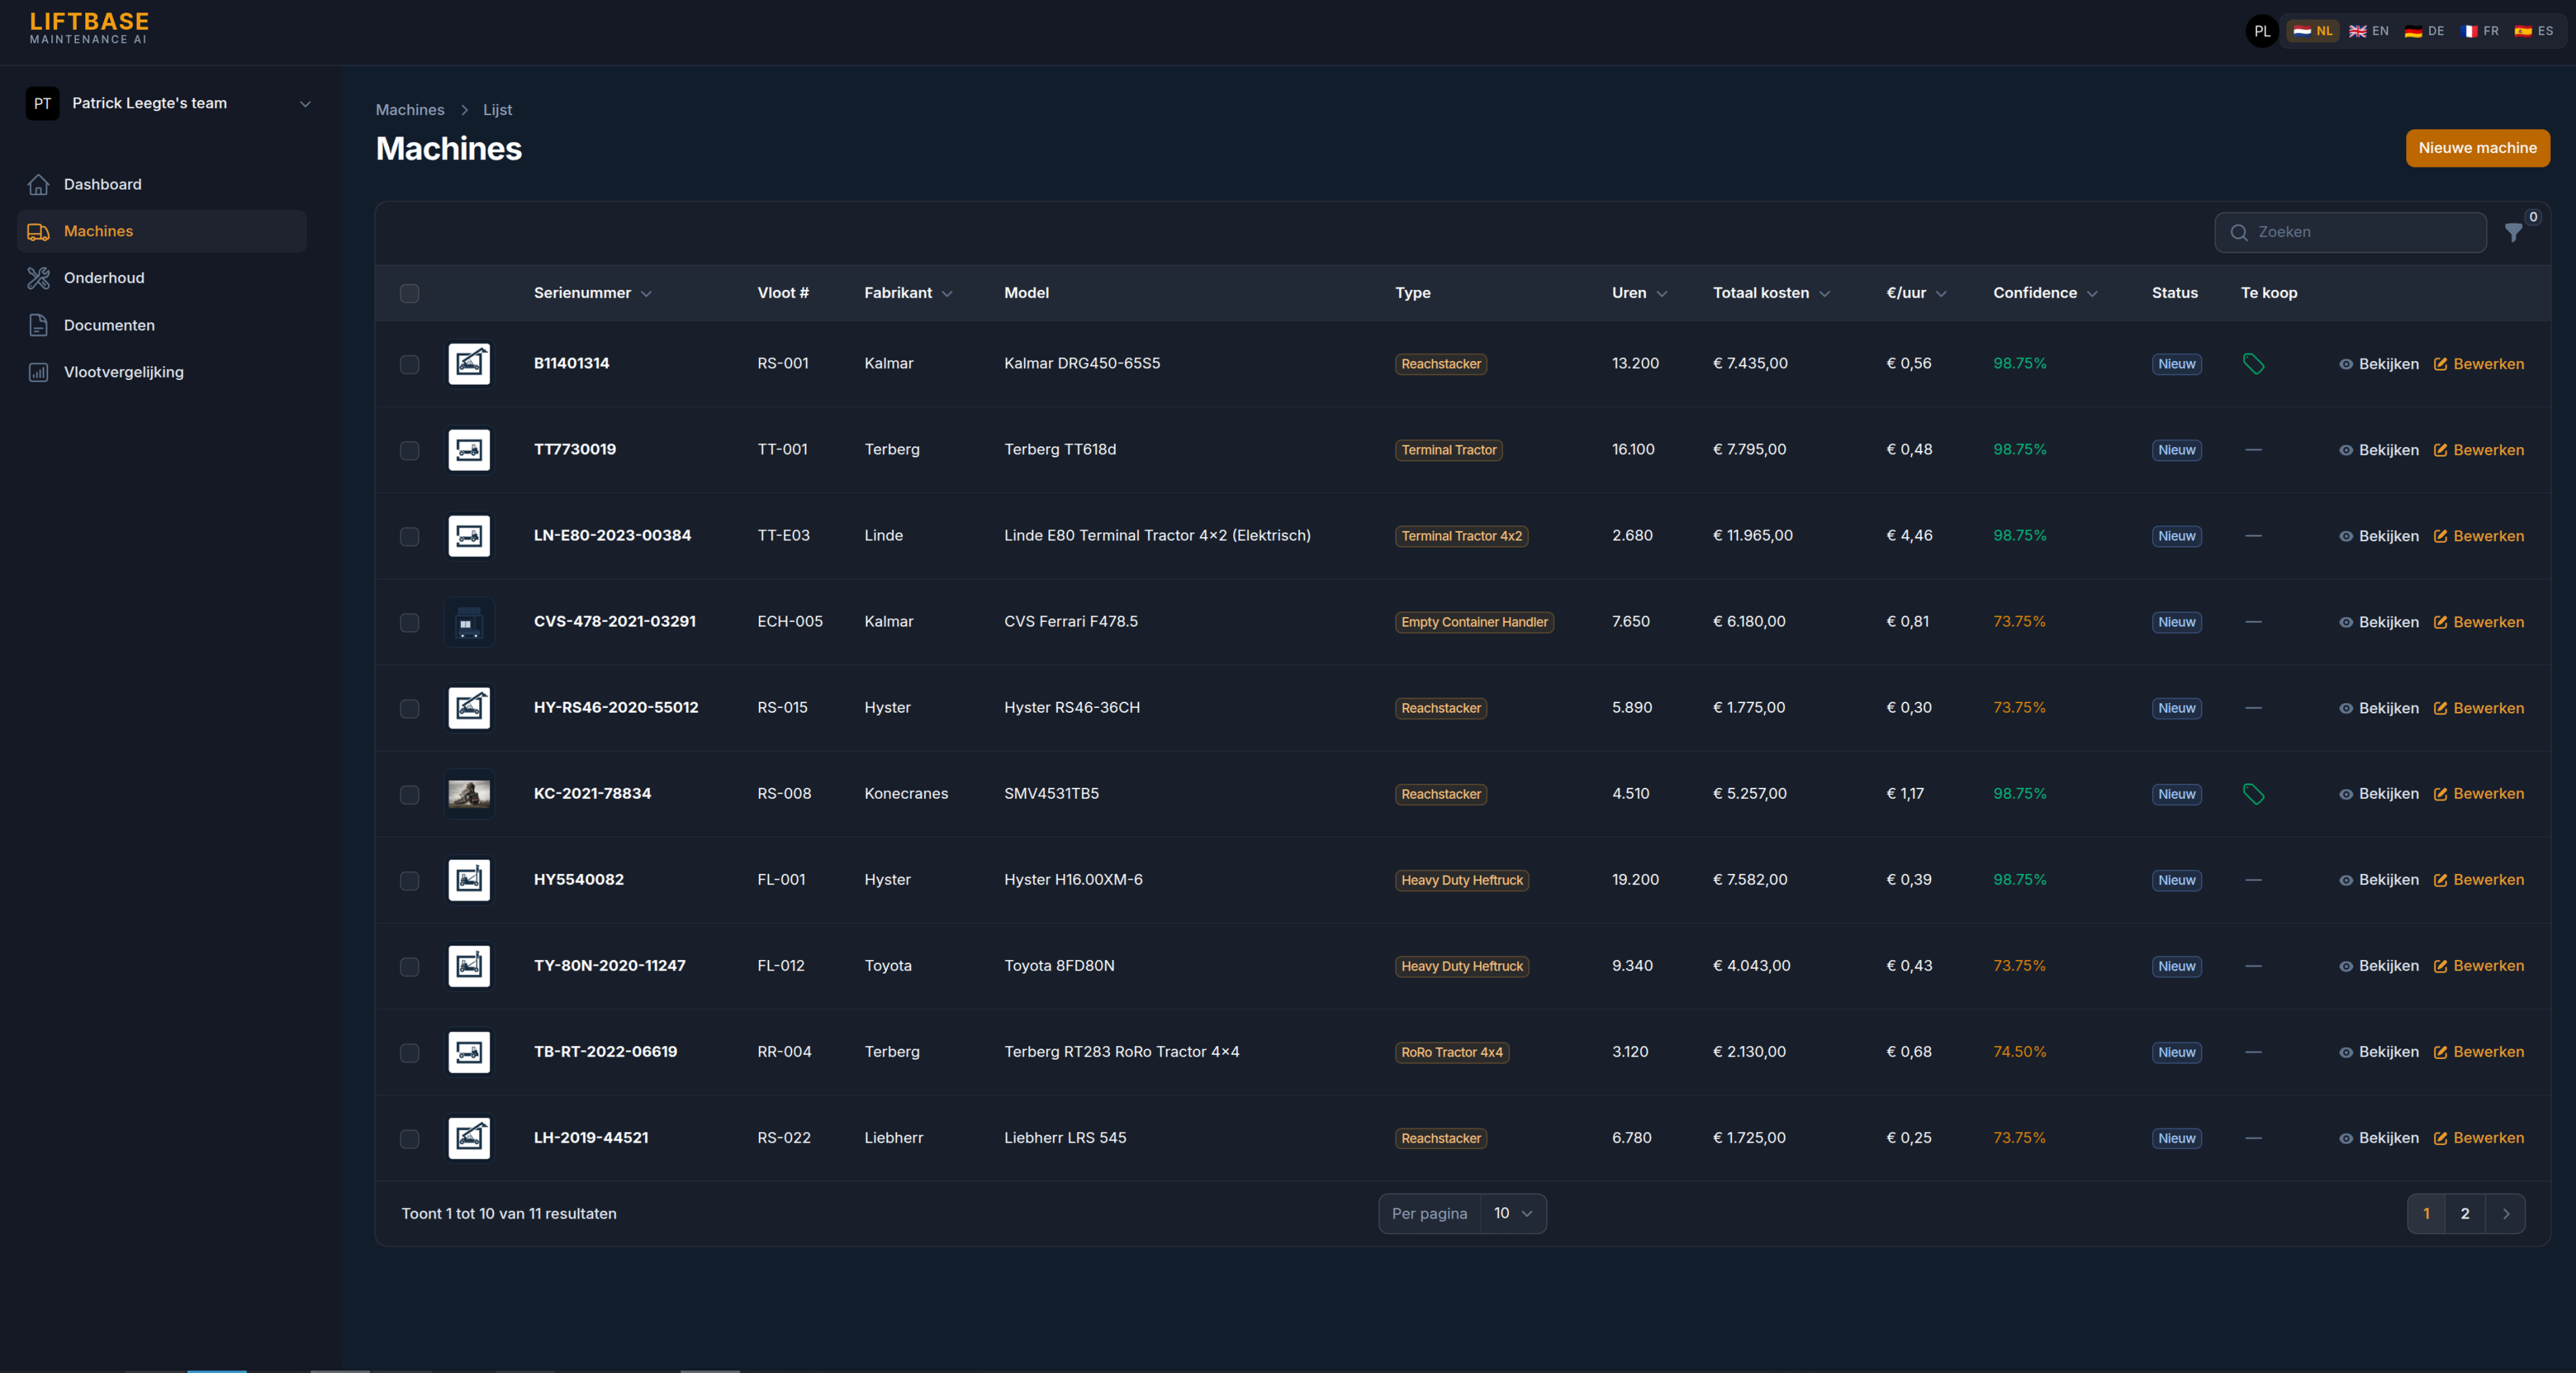The height and width of the screenshot is (1373, 2576).
Task: Click the PL user avatar
Action: coord(2262,31)
